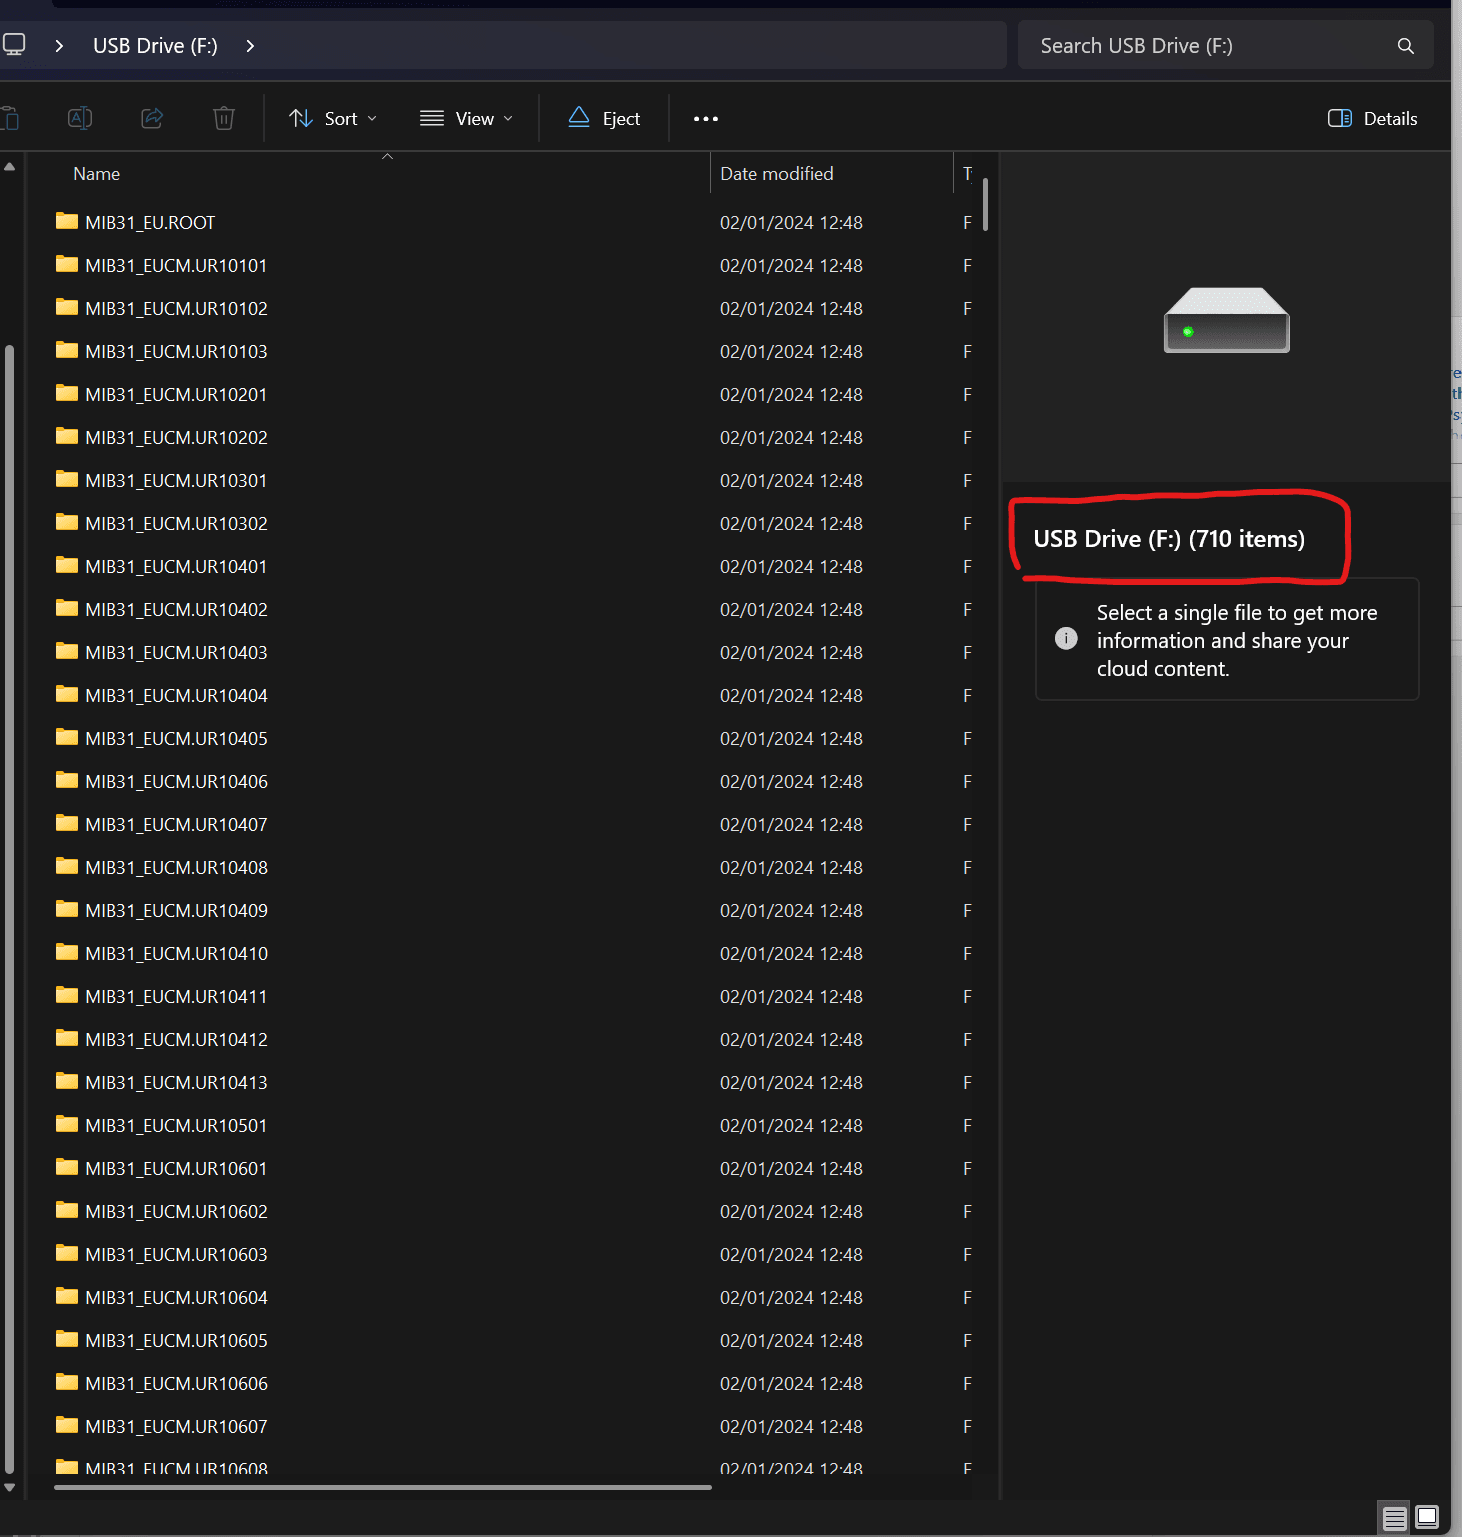Select folder MIB31_EUCM.UR10301

[x=176, y=480]
